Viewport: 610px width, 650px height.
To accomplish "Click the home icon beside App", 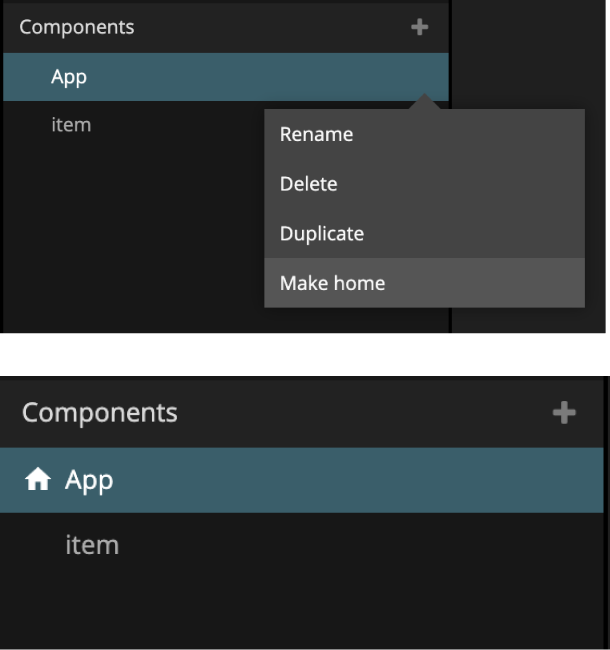I will coord(38,481).
